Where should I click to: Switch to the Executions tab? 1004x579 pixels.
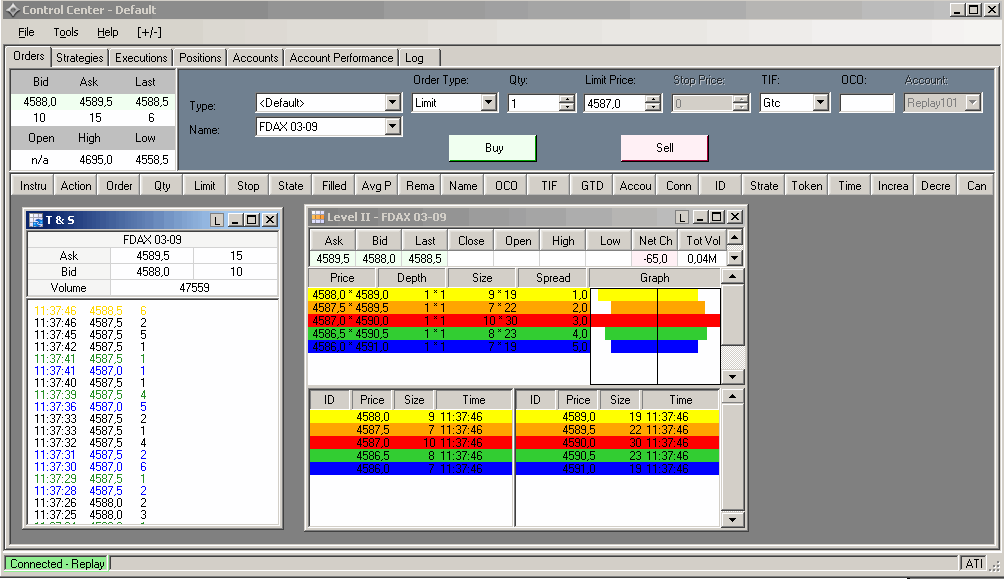click(x=141, y=58)
